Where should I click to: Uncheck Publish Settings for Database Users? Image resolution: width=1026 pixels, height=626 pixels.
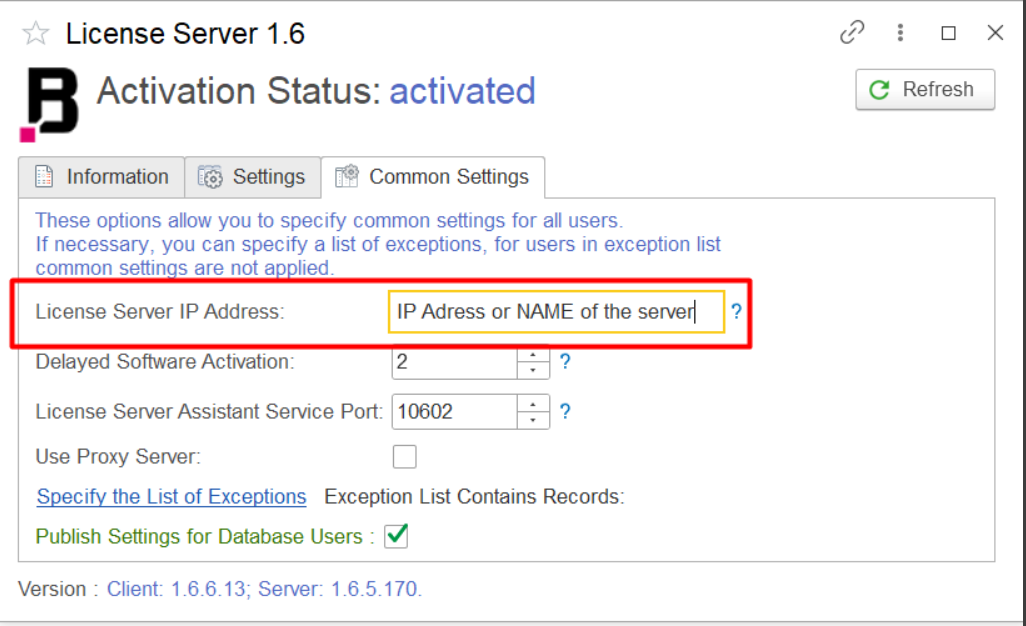[397, 536]
